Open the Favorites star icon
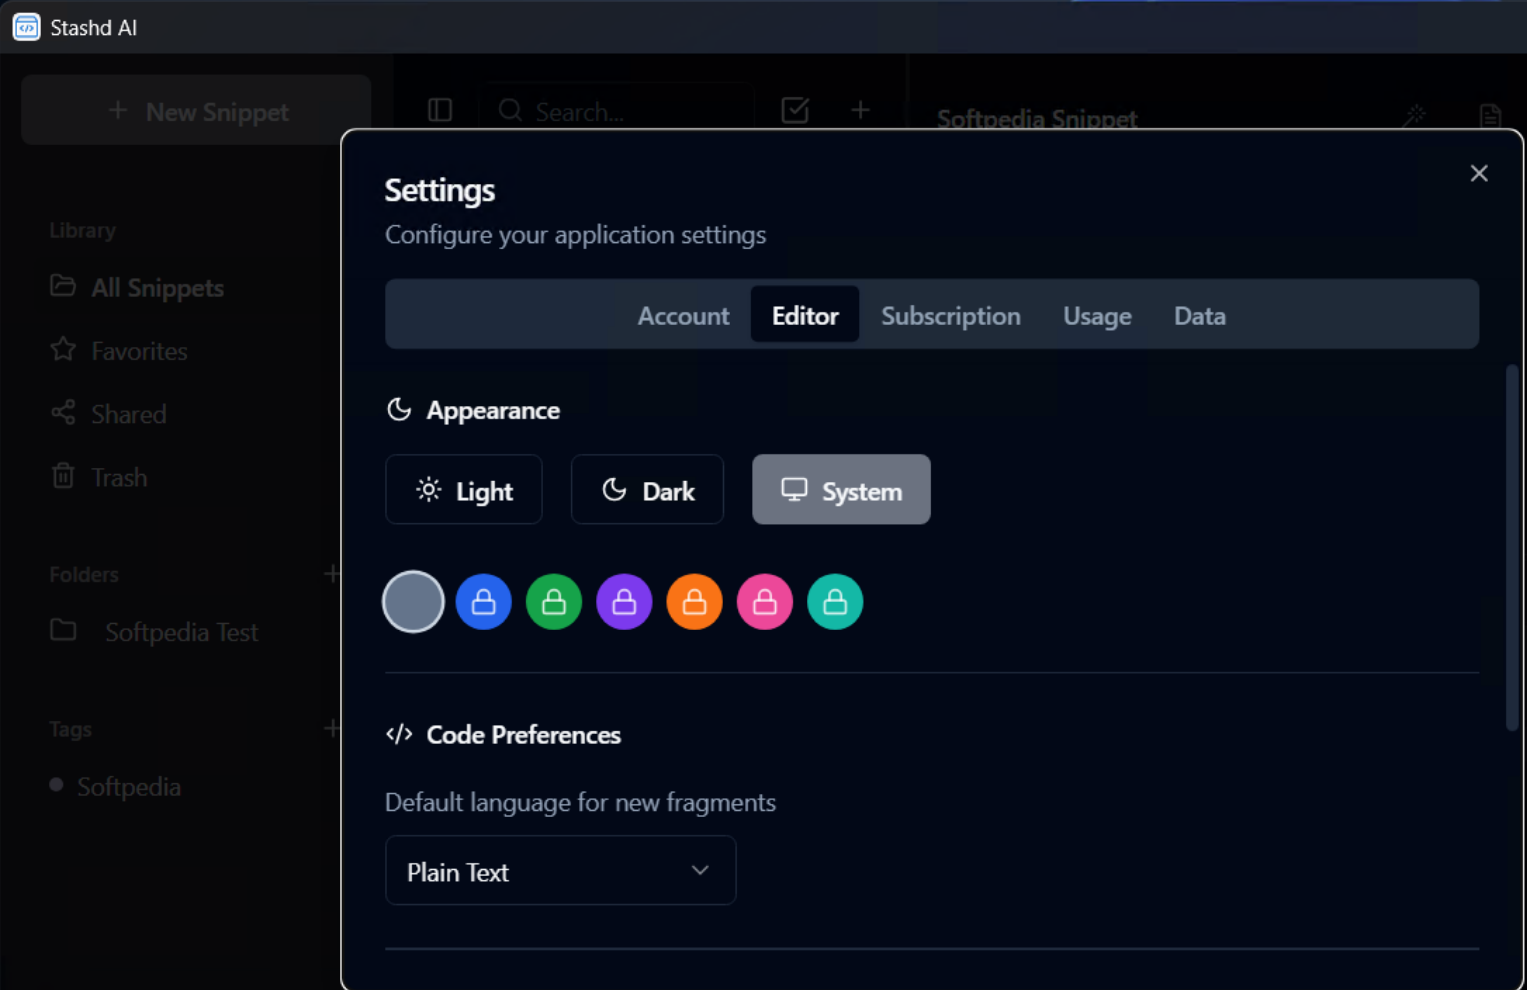The height and width of the screenshot is (990, 1527). point(62,350)
